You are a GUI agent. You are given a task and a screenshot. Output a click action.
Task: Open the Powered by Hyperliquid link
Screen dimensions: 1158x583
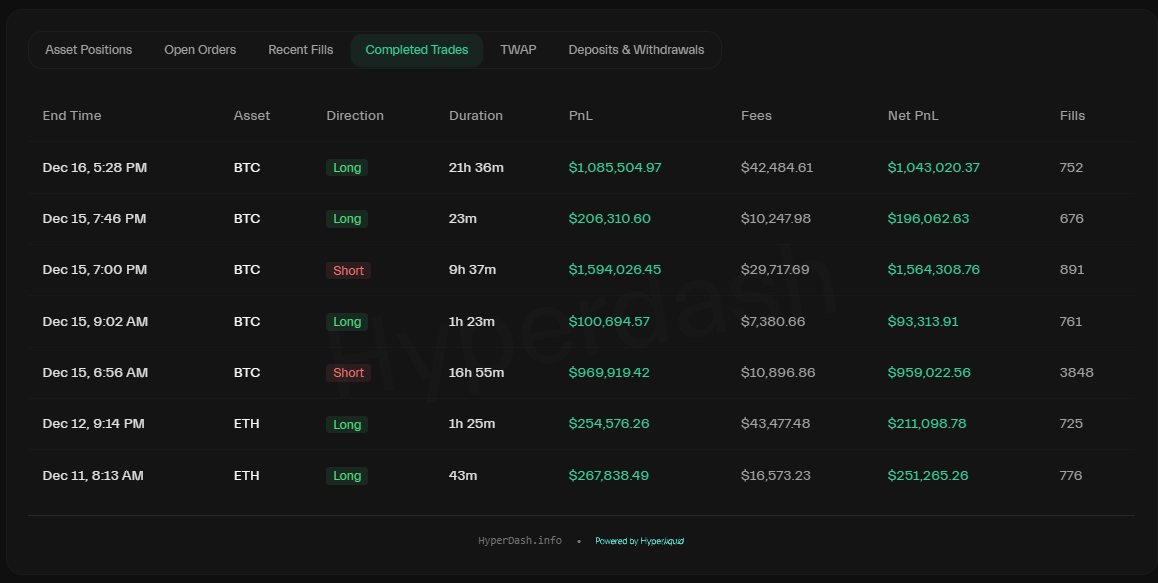[639, 541]
